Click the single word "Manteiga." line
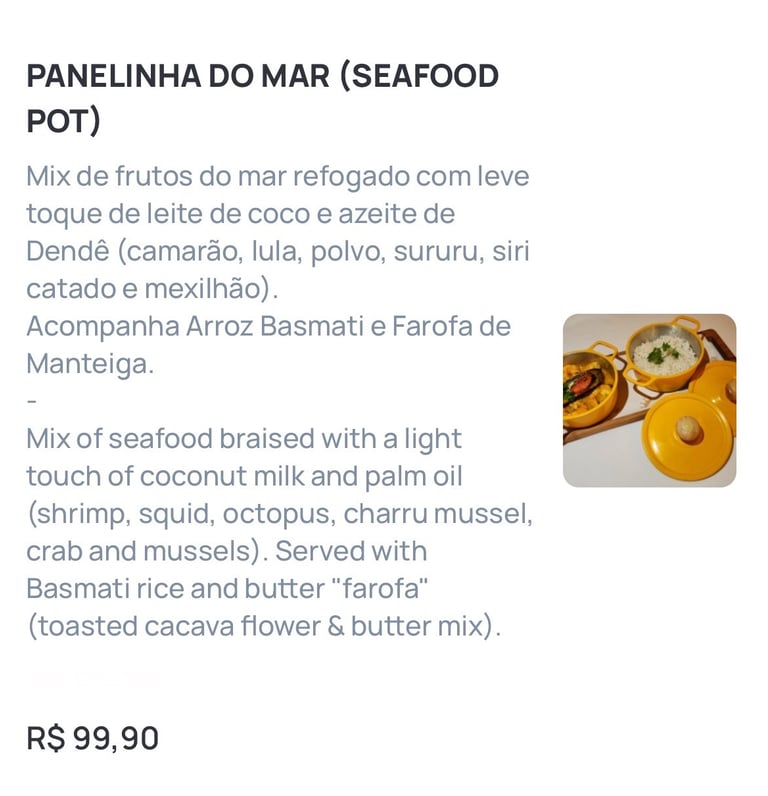 pyautogui.click(x=90, y=364)
